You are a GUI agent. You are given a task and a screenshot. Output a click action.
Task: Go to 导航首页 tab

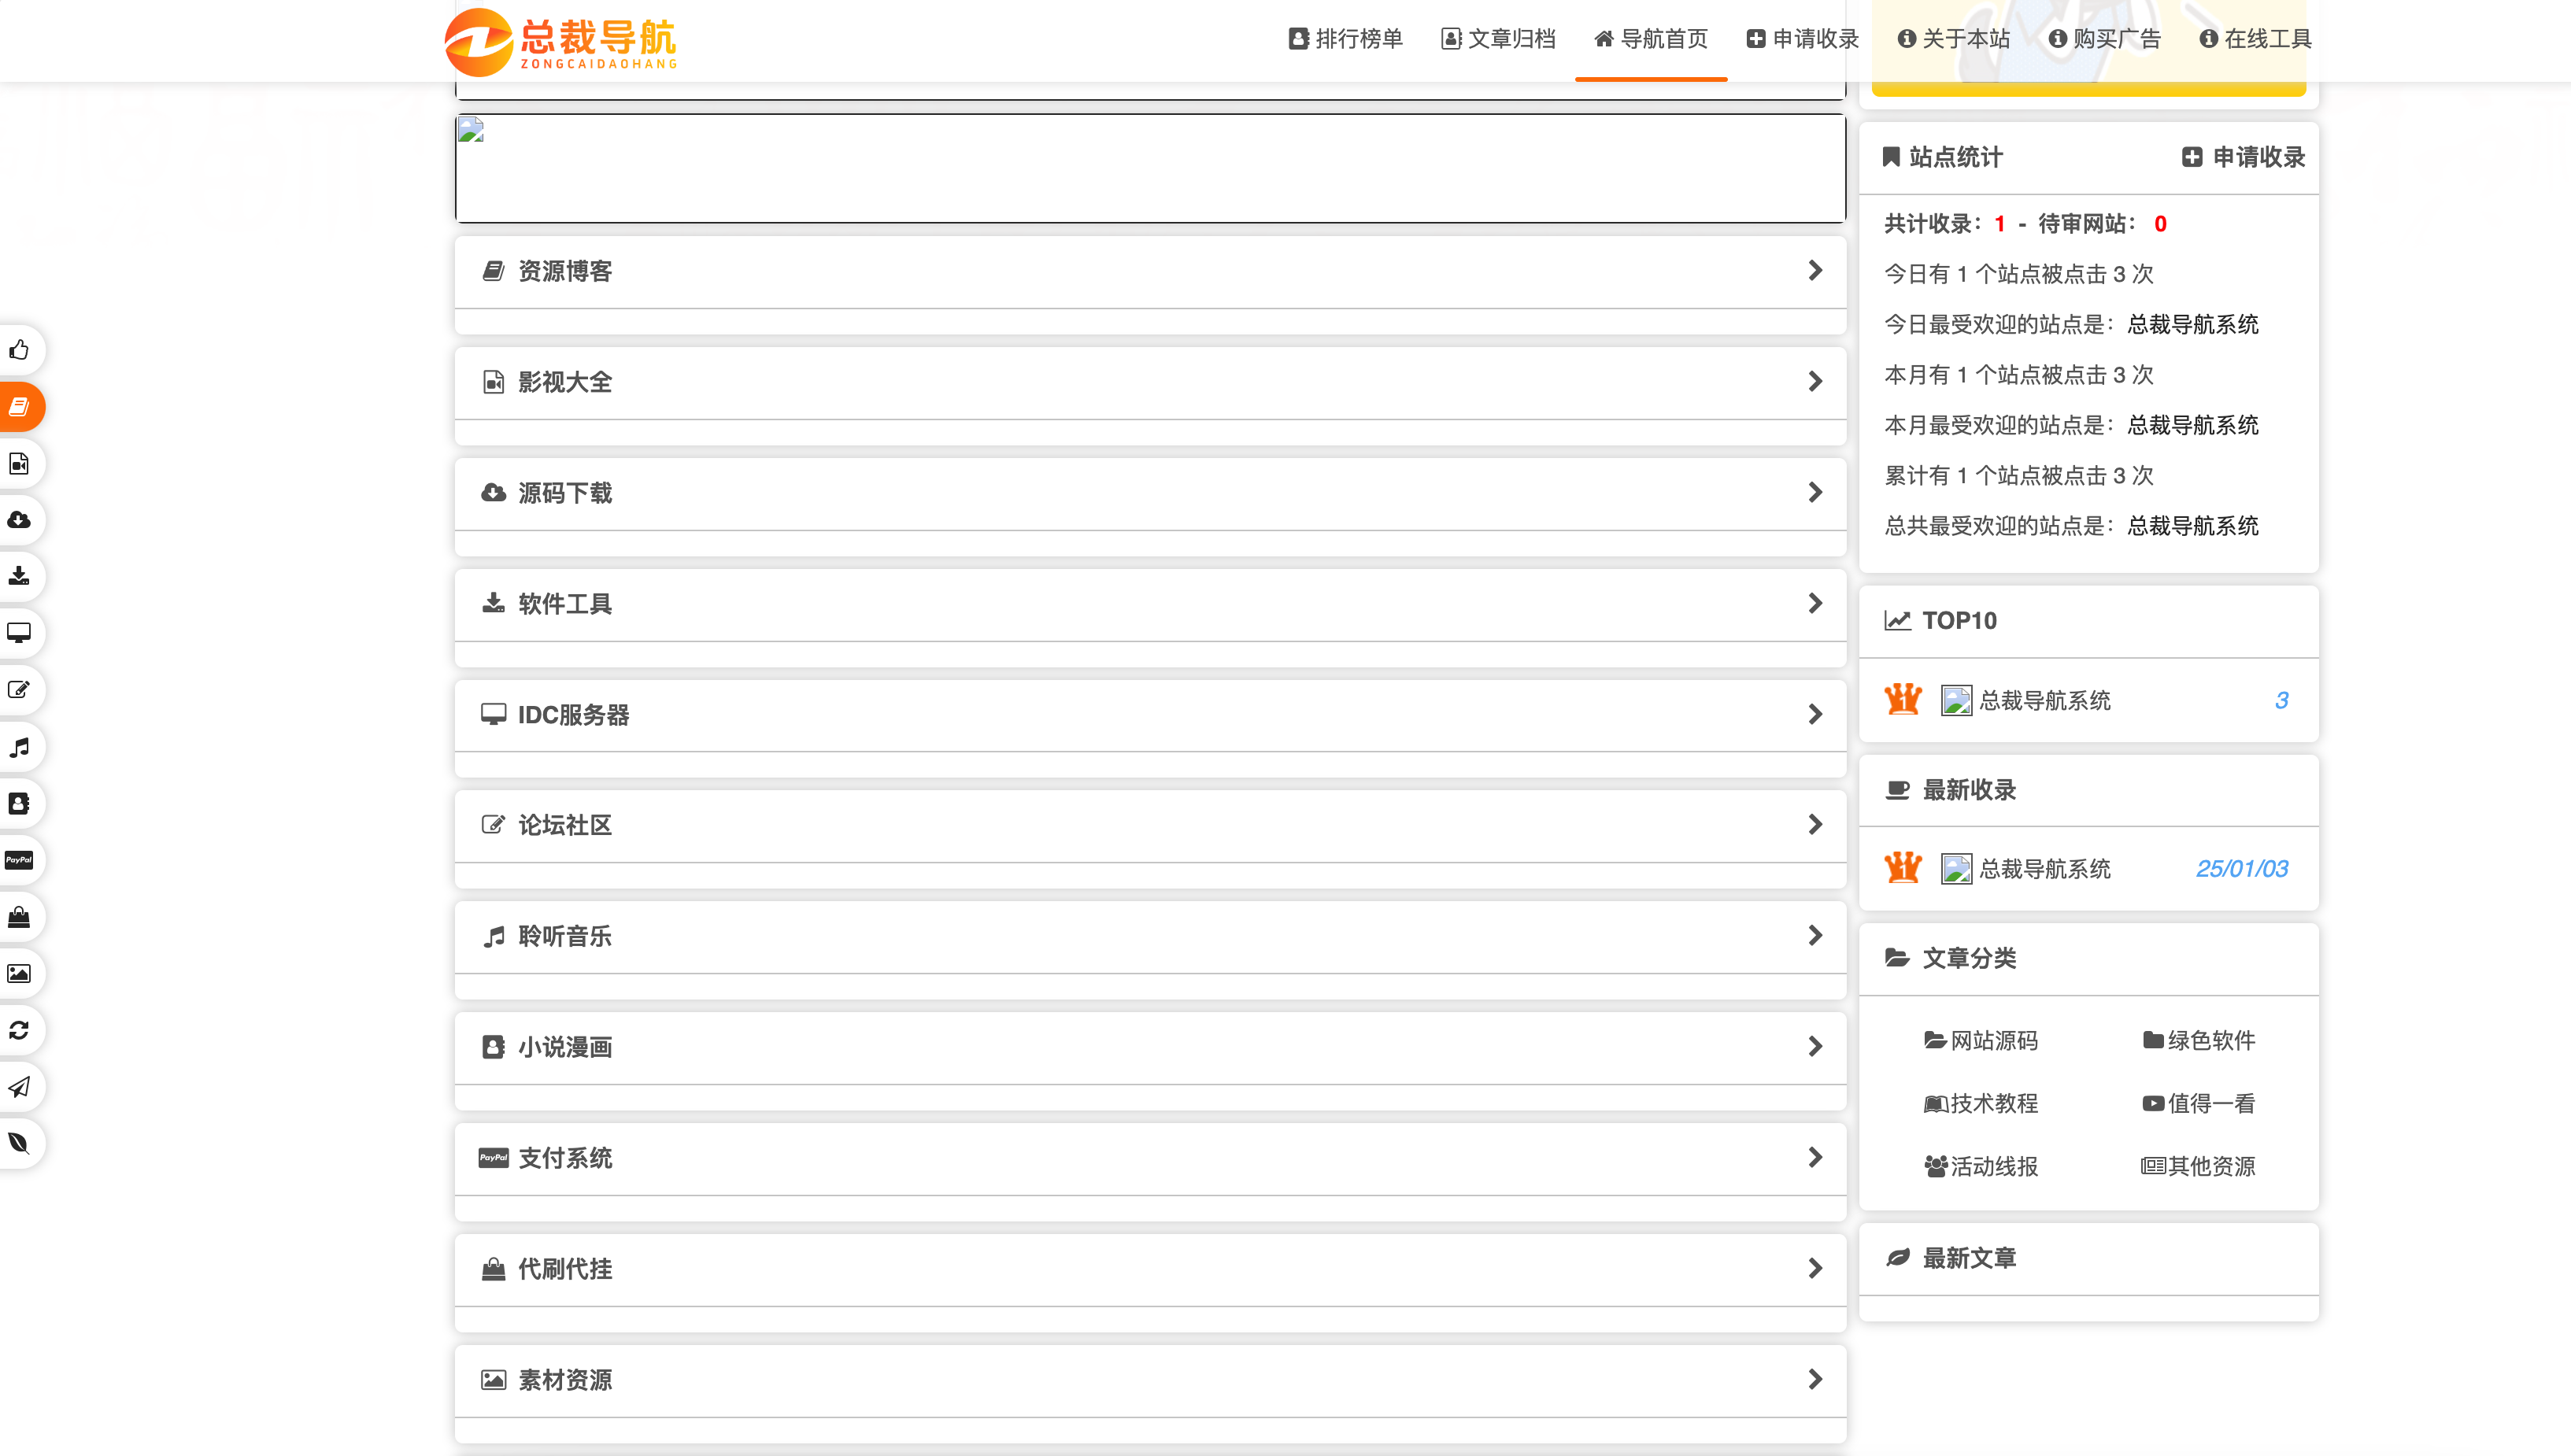point(1651,39)
